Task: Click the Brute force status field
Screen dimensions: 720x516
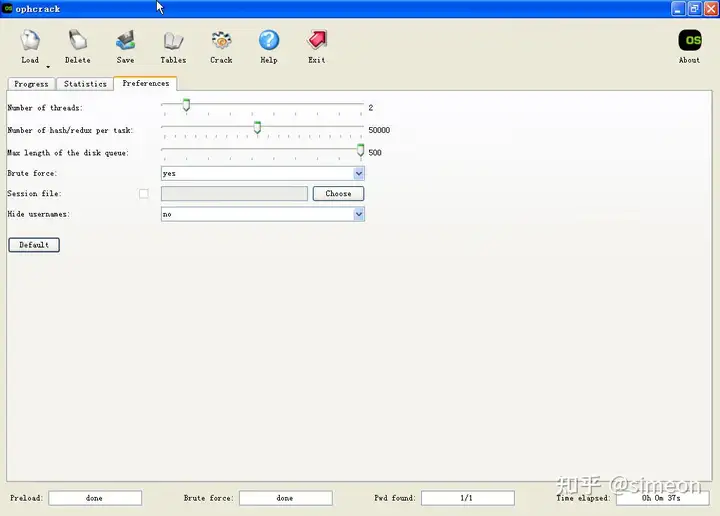Action: [286, 498]
